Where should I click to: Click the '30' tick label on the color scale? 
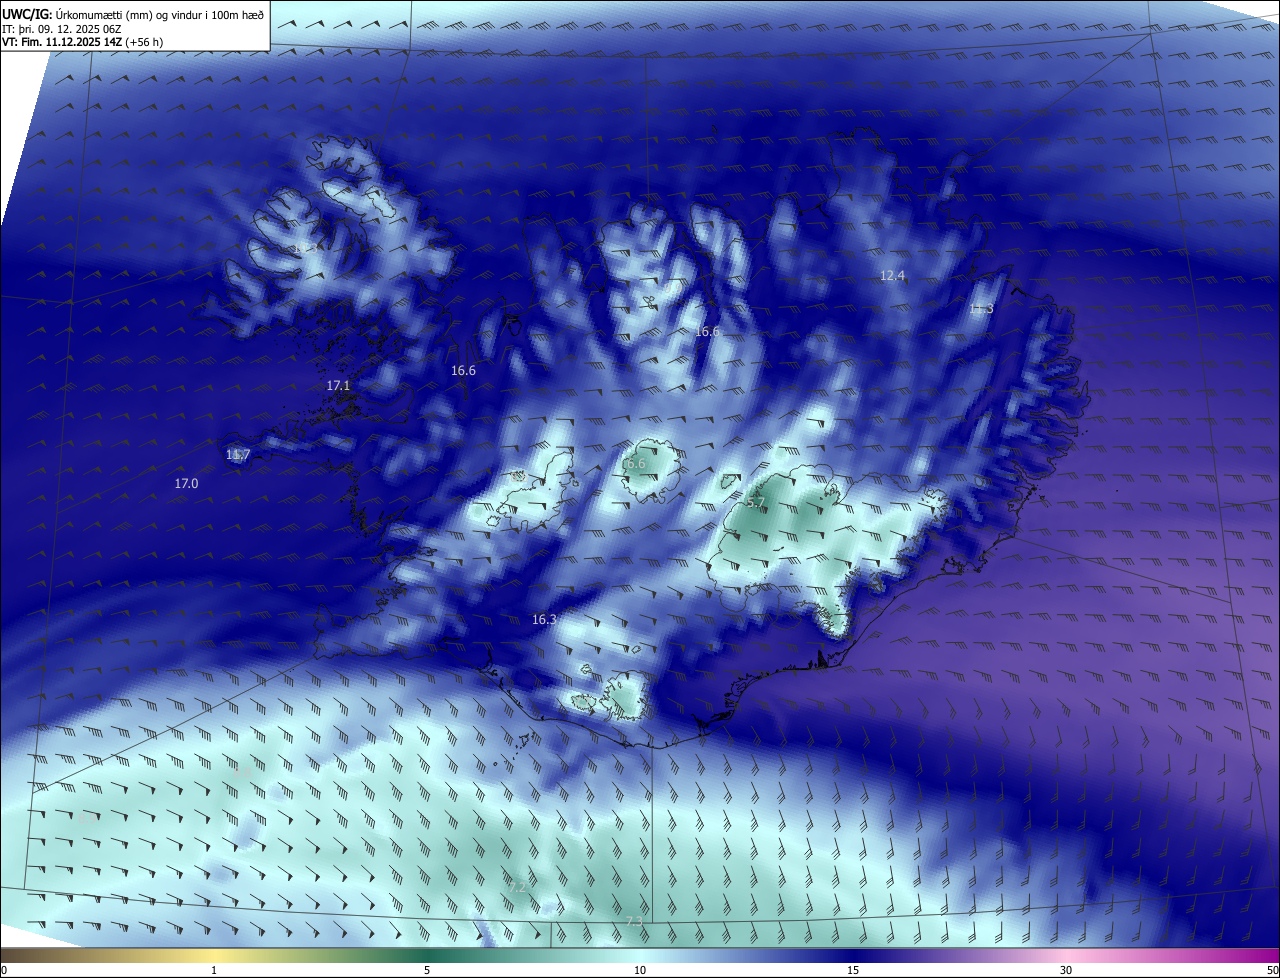pos(1066,970)
